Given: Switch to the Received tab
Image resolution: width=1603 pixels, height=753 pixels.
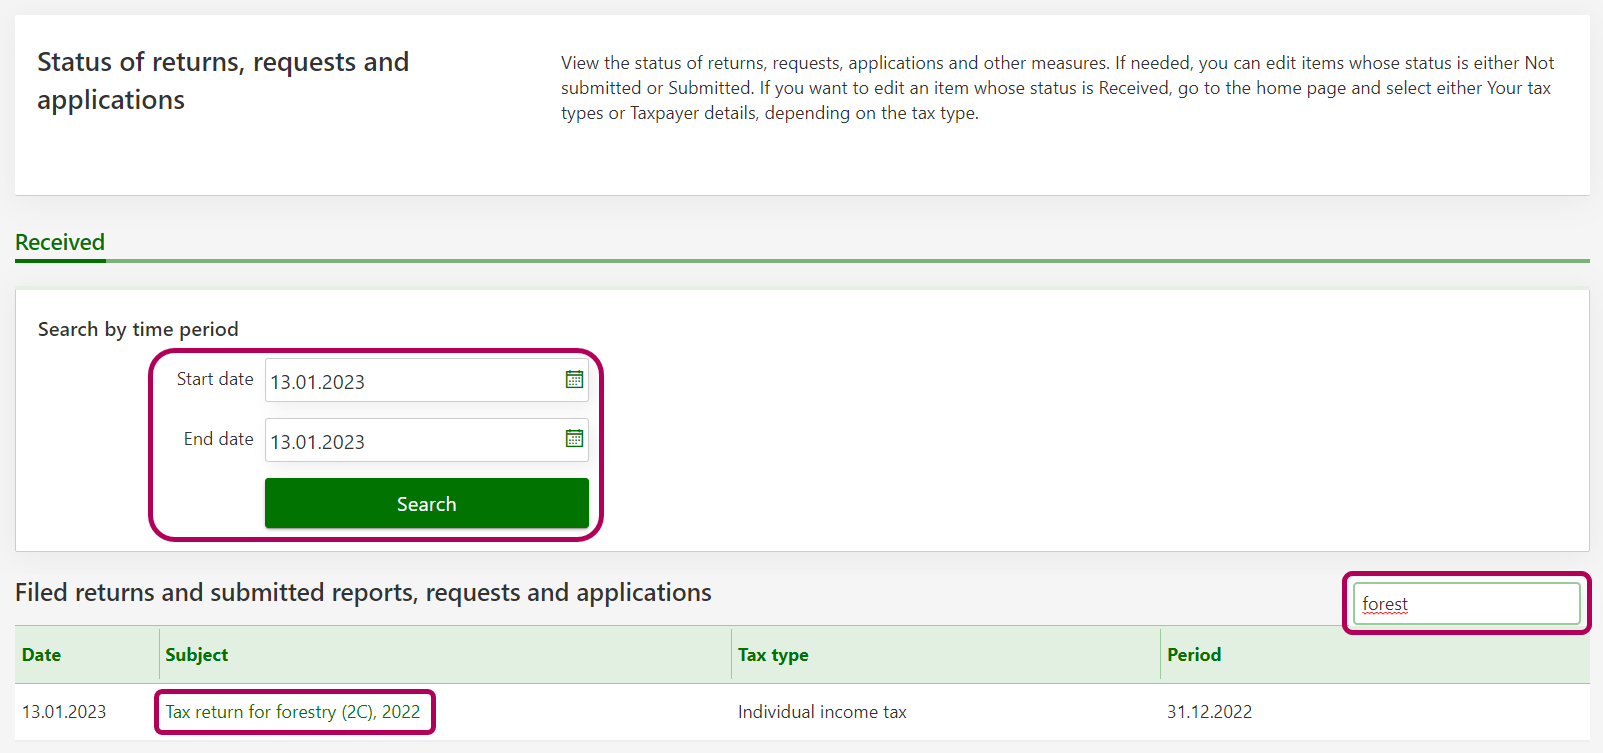Looking at the screenshot, I should pyautogui.click(x=60, y=243).
